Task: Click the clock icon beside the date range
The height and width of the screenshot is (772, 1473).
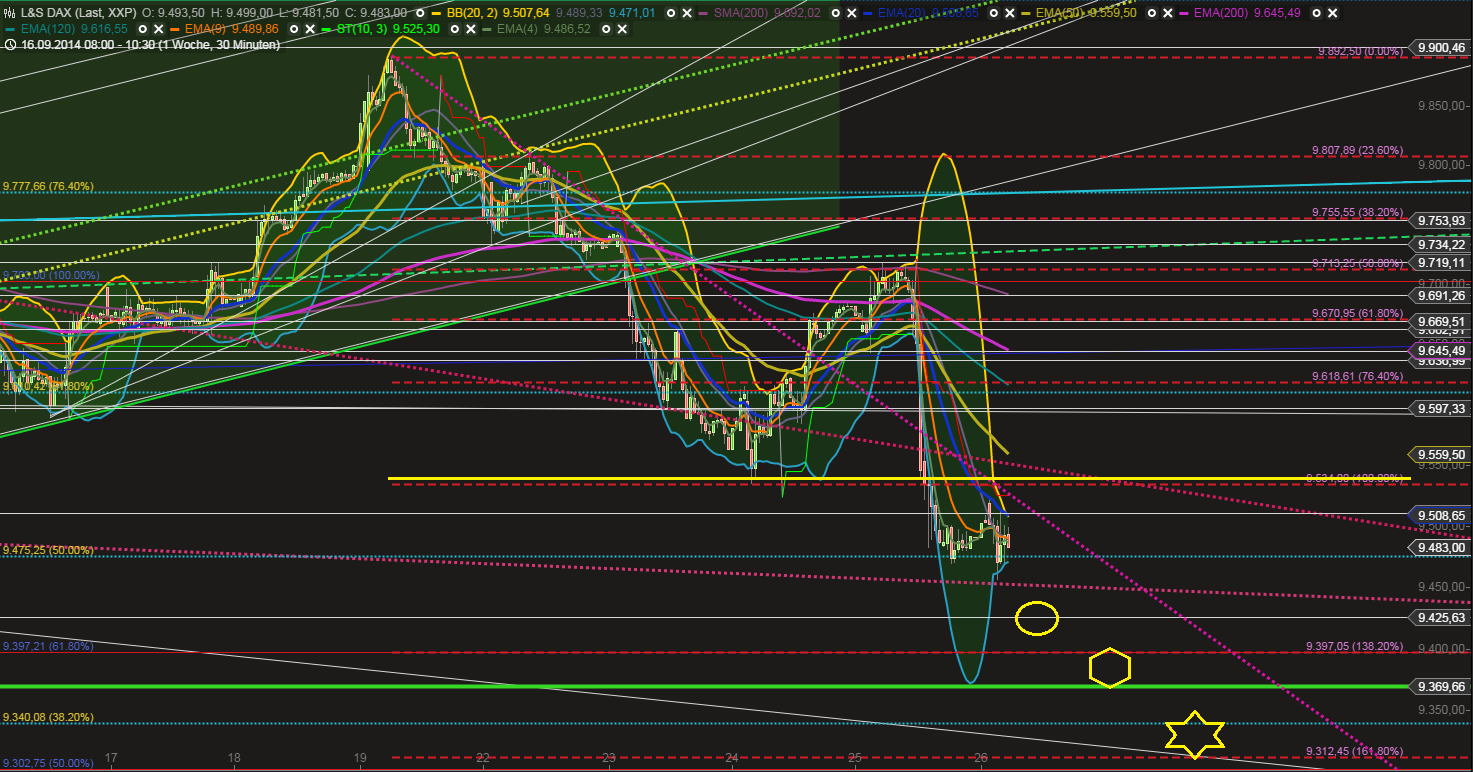Action: tap(10, 45)
